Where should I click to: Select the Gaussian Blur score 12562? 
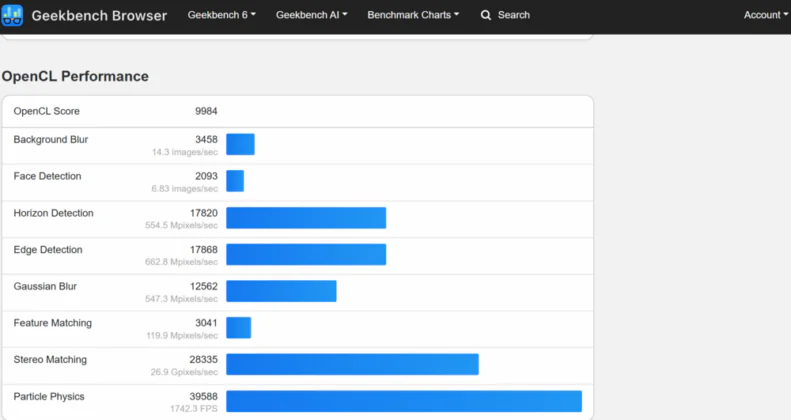coord(204,286)
